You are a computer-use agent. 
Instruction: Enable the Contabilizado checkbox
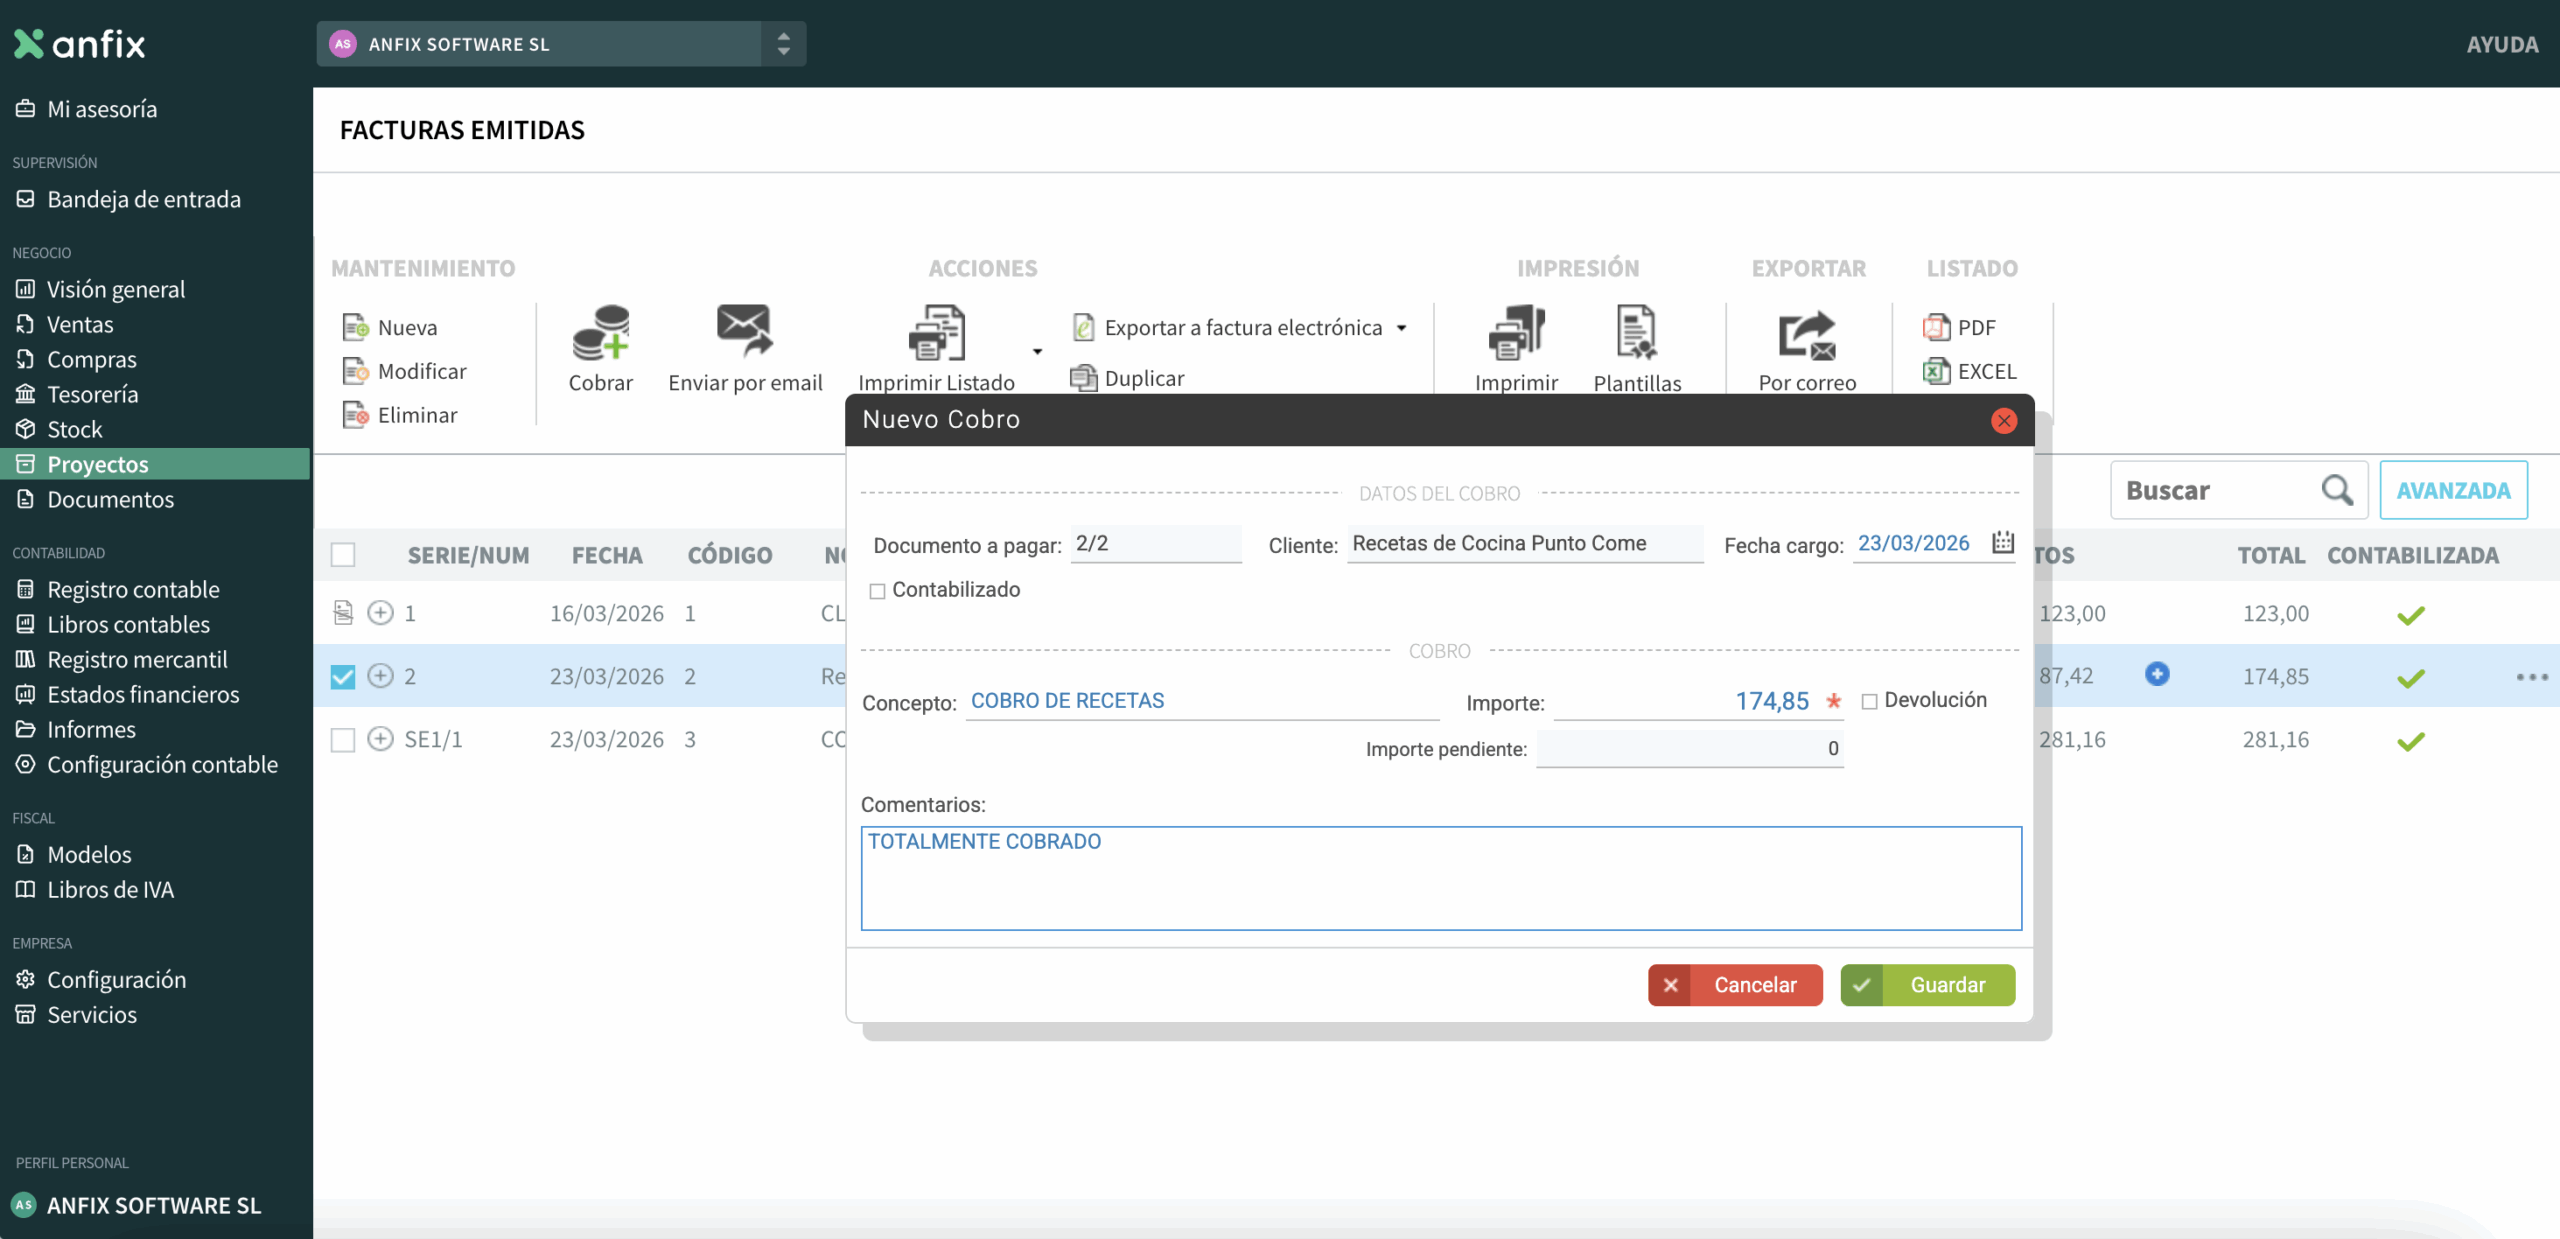pyautogui.click(x=877, y=591)
